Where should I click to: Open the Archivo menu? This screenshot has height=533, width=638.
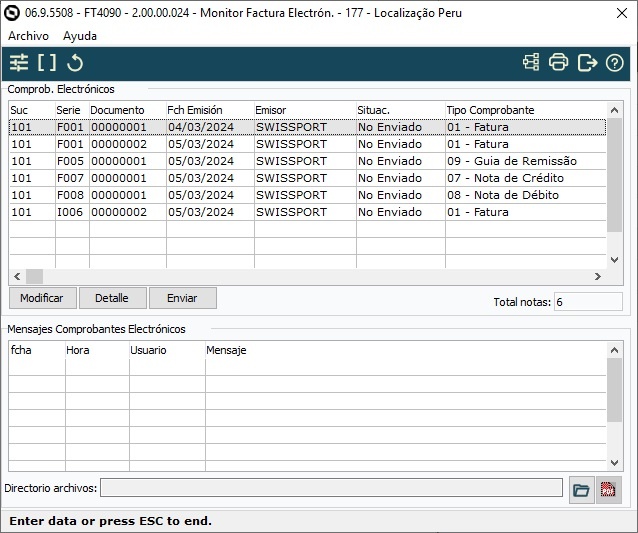coord(28,36)
